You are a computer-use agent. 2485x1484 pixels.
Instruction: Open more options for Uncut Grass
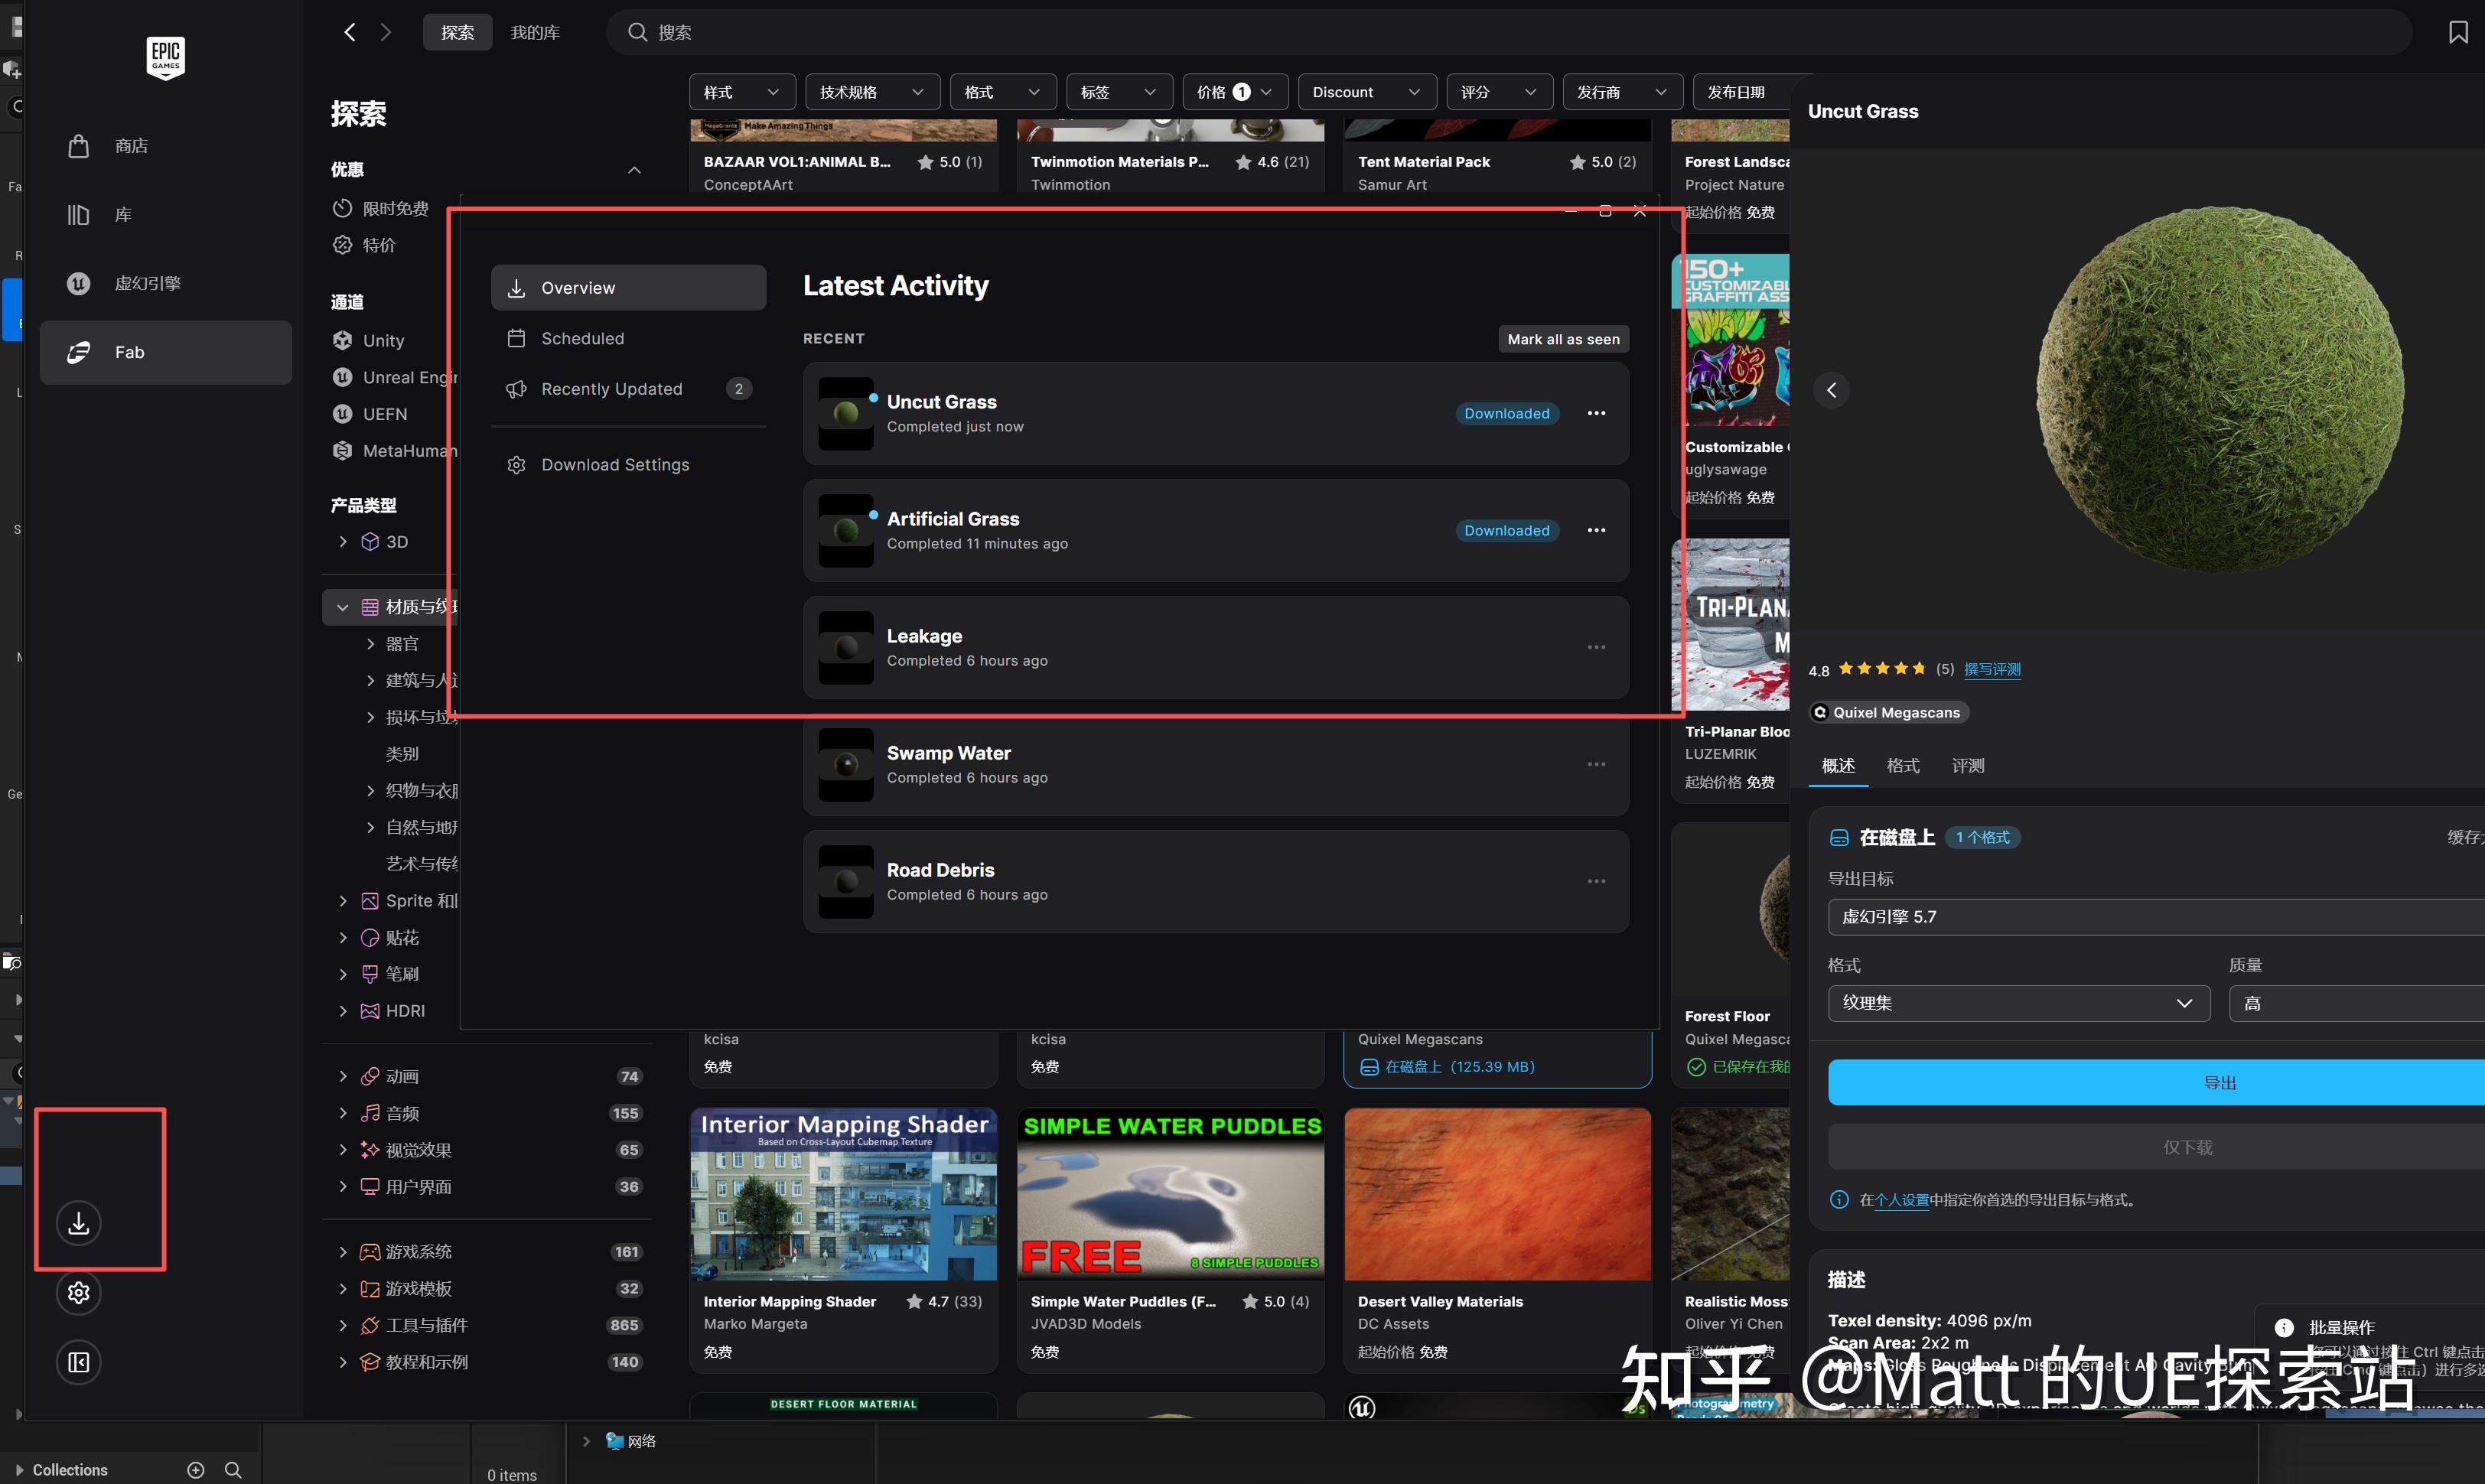point(1596,413)
